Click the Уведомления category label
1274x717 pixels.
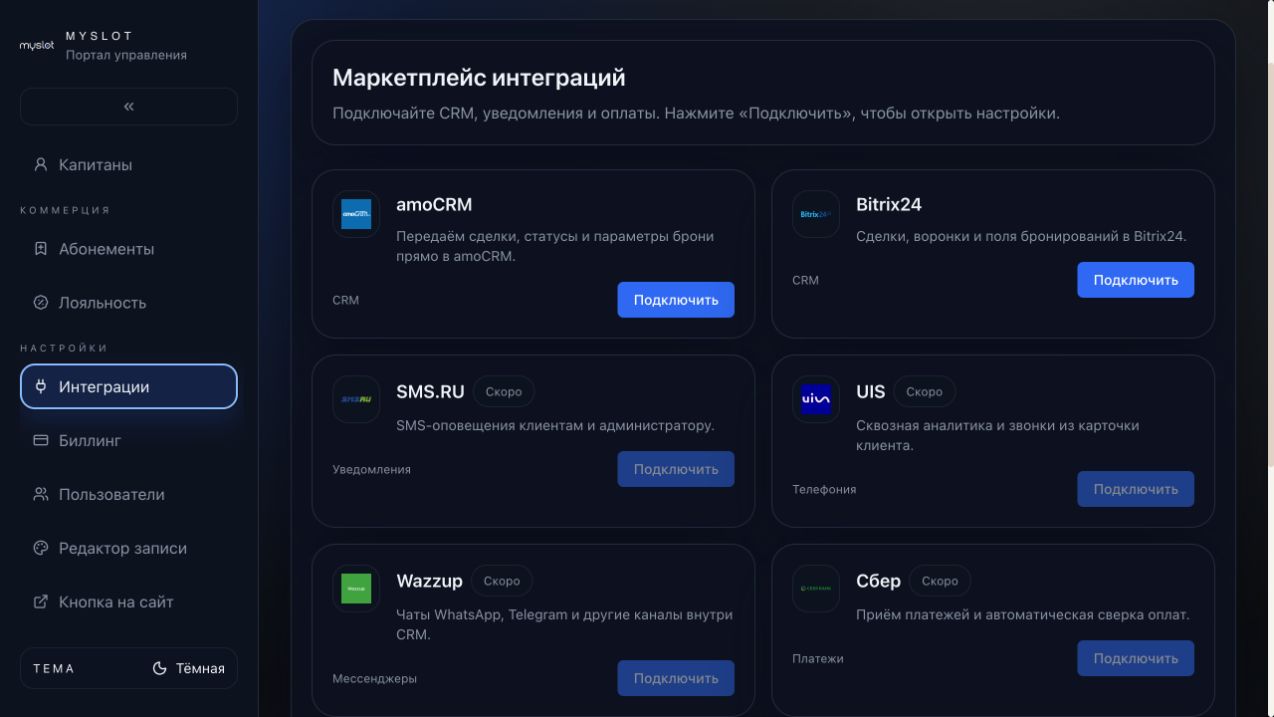[x=372, y=469]
